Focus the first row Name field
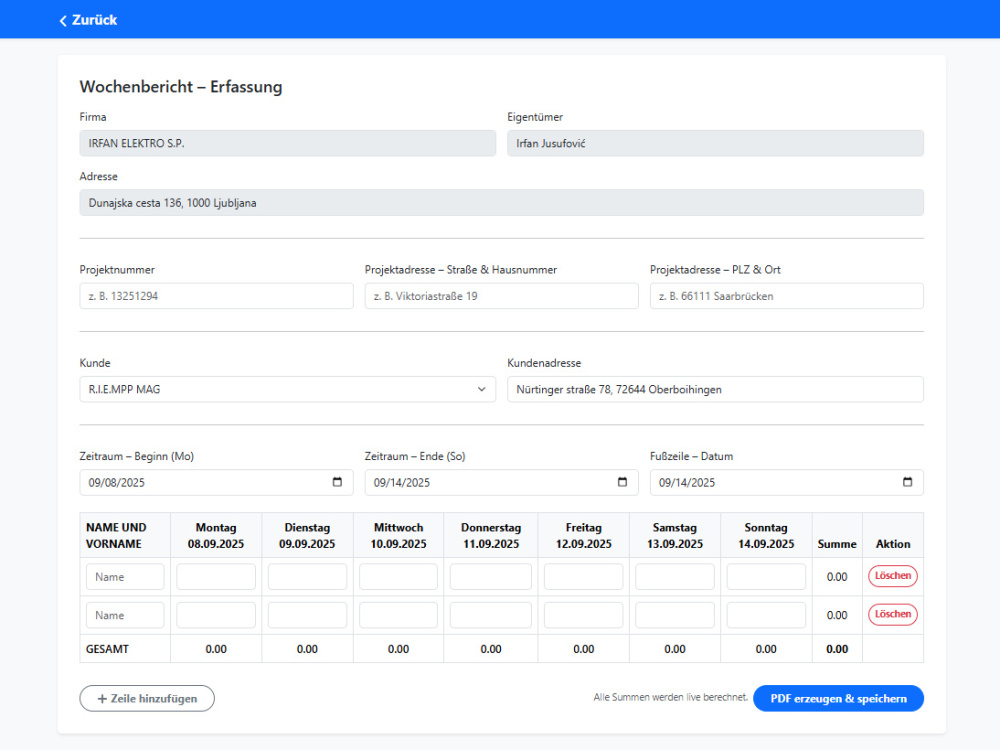 pyautogui.click(x=125, y=577)
